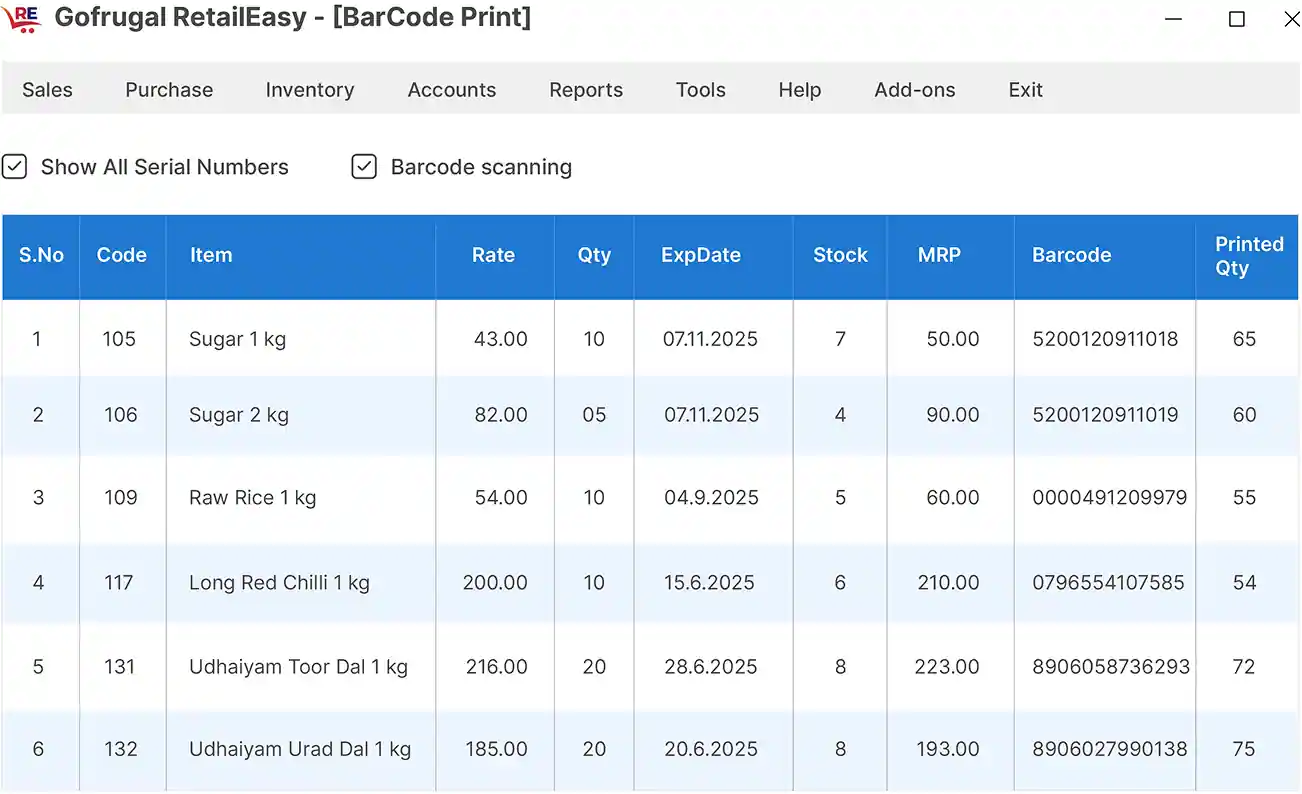The image size is (1302, 794).
Task: Sort the table by the MRP column
Action: [x=939, y=255]
